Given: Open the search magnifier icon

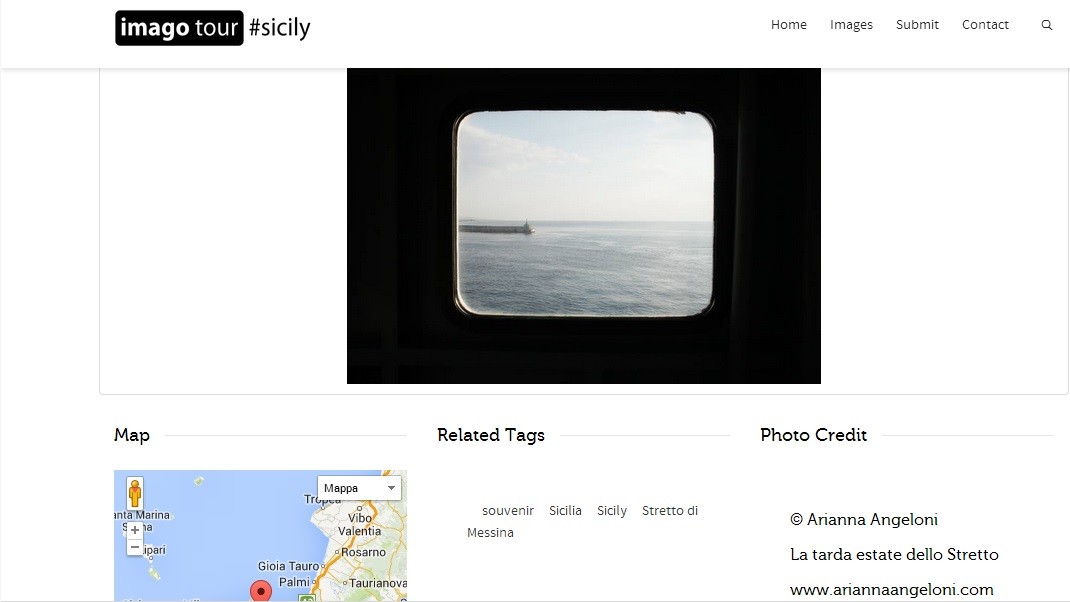Looking at the screenshot, I should tap(1046, 25).
